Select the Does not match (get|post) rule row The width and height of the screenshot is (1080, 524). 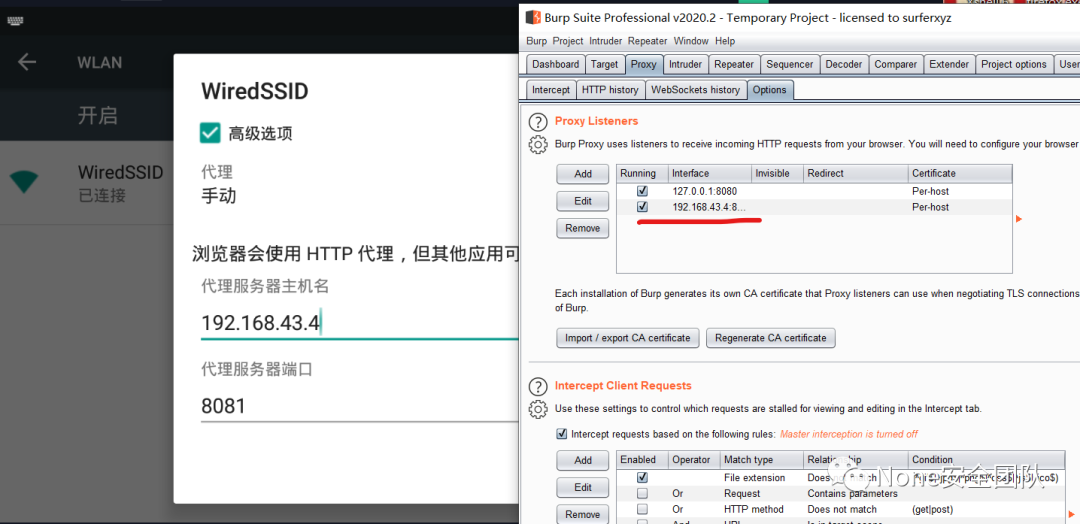(841, 509)
